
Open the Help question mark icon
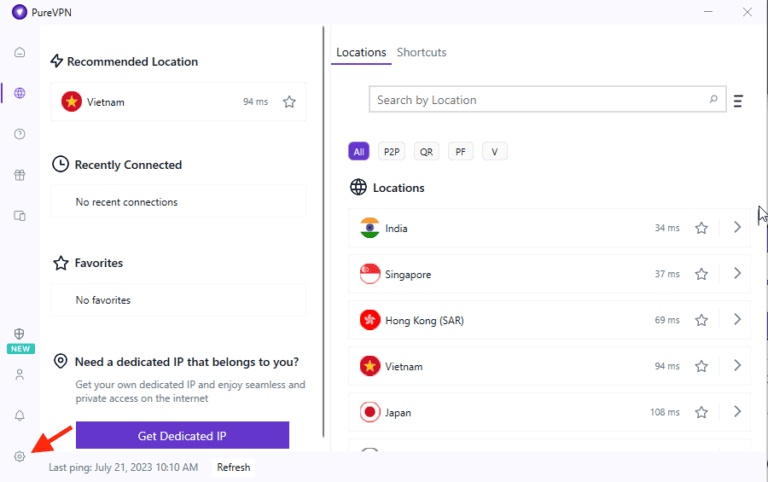(x=20, y=134)
